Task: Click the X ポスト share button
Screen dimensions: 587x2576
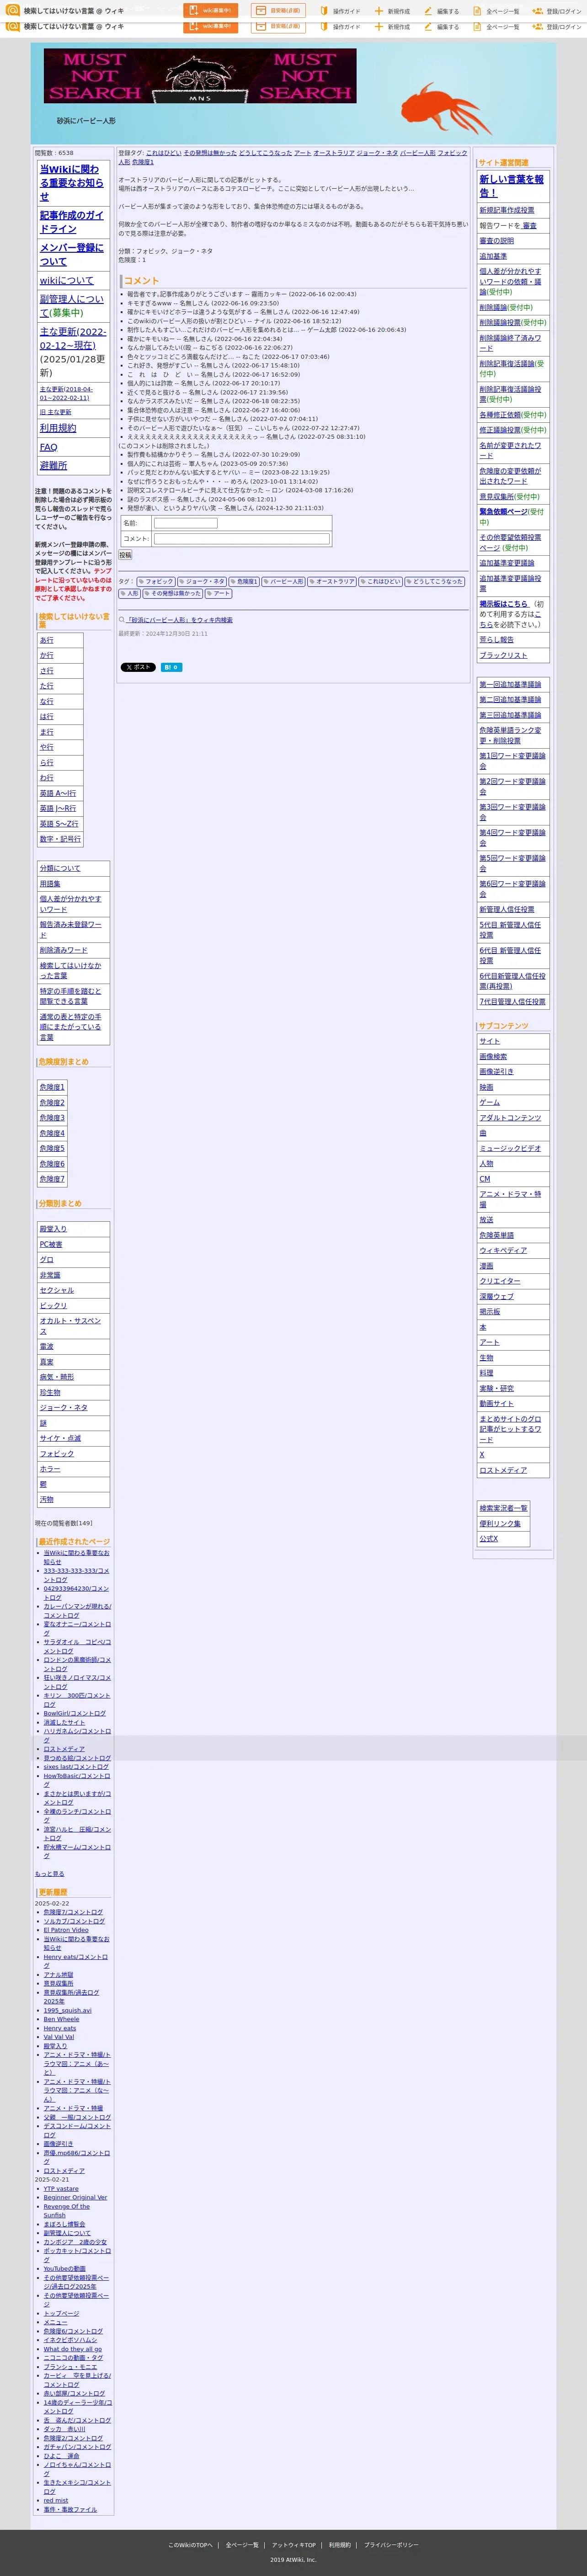Action: pos(138,667)
